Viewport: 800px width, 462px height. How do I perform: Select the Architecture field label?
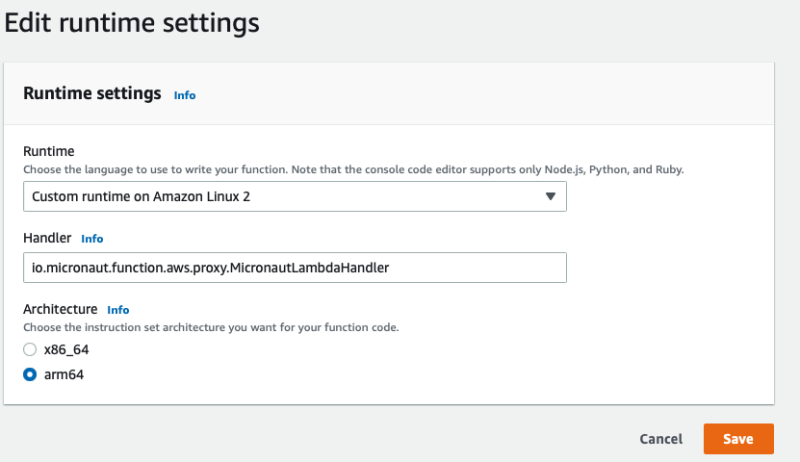[60, 309]
